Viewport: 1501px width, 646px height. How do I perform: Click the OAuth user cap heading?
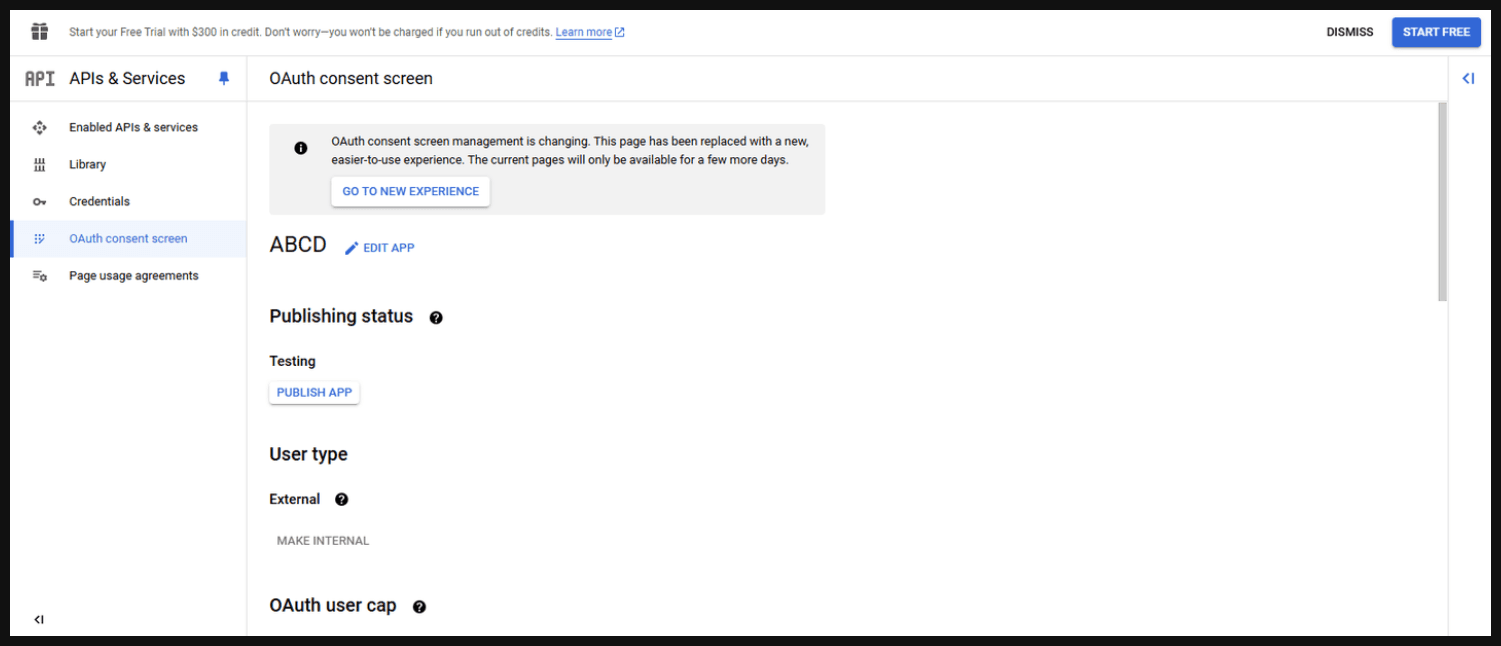(333, 605)
